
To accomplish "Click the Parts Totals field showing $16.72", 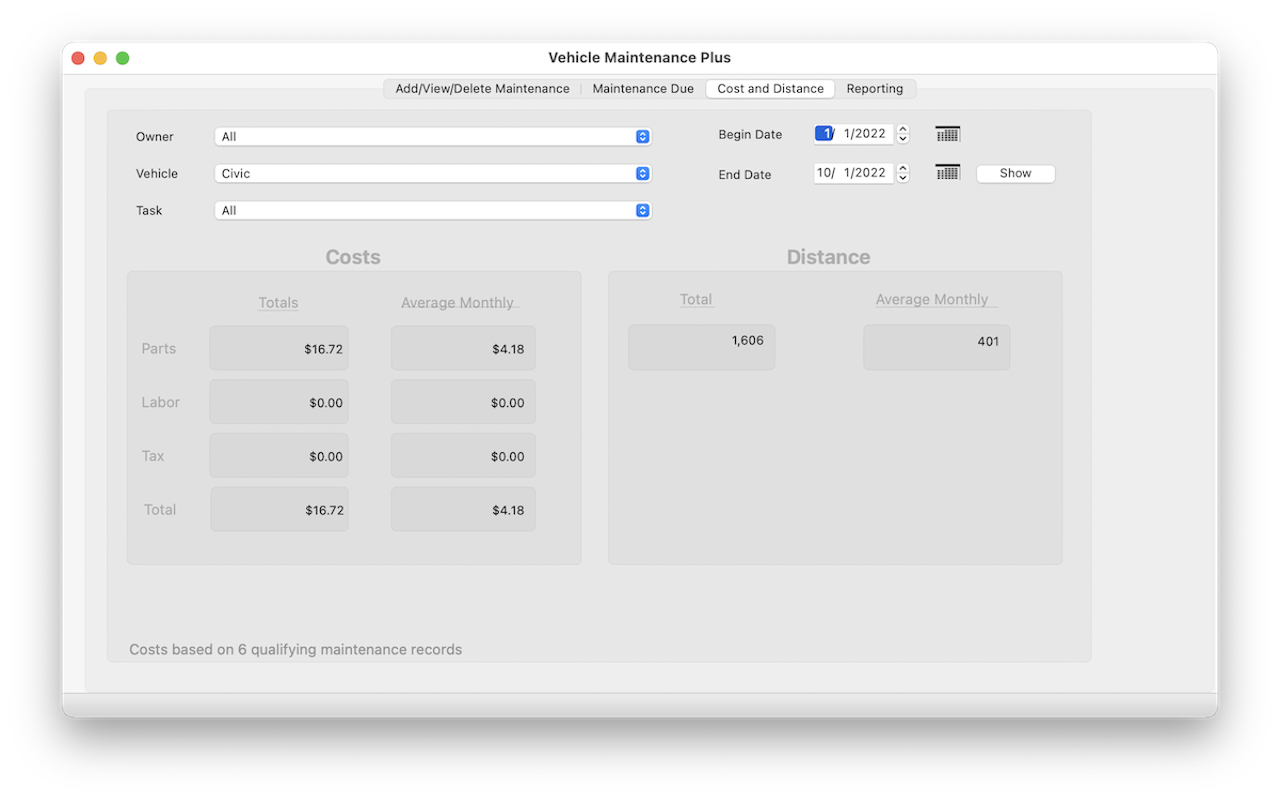I will [279, 349].
